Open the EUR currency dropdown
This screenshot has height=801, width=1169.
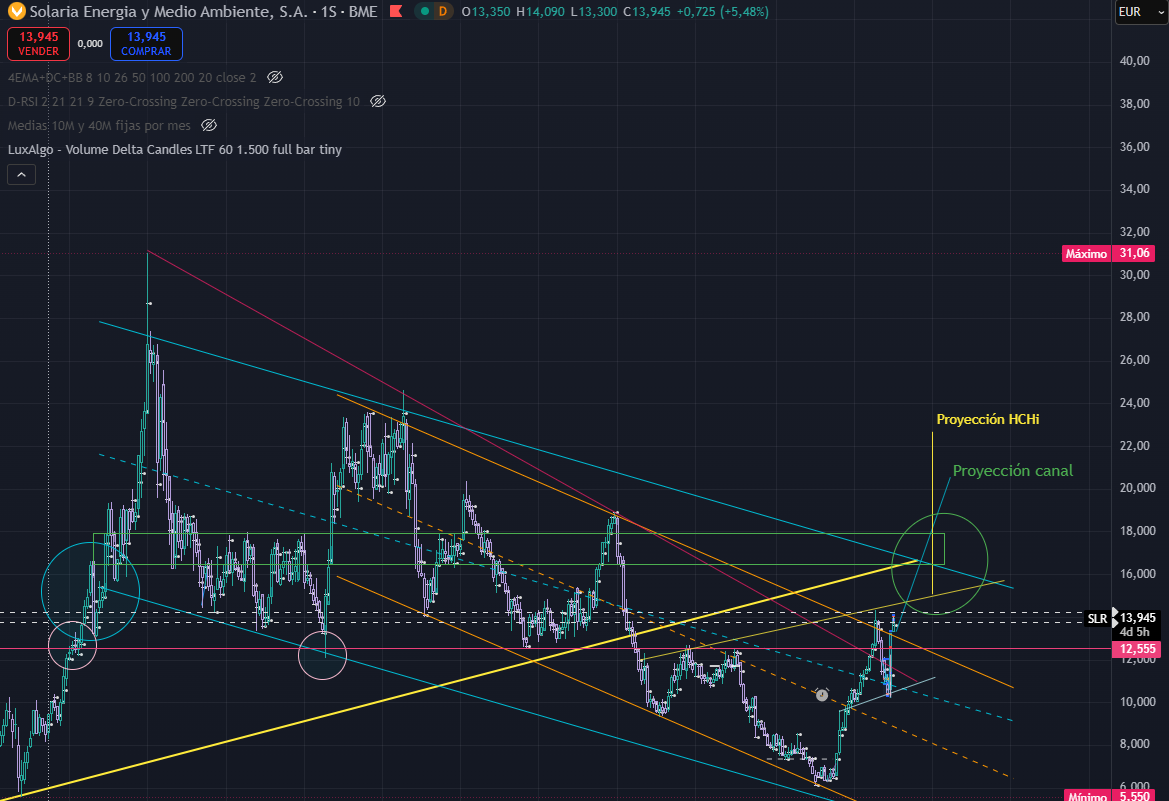1141,12
